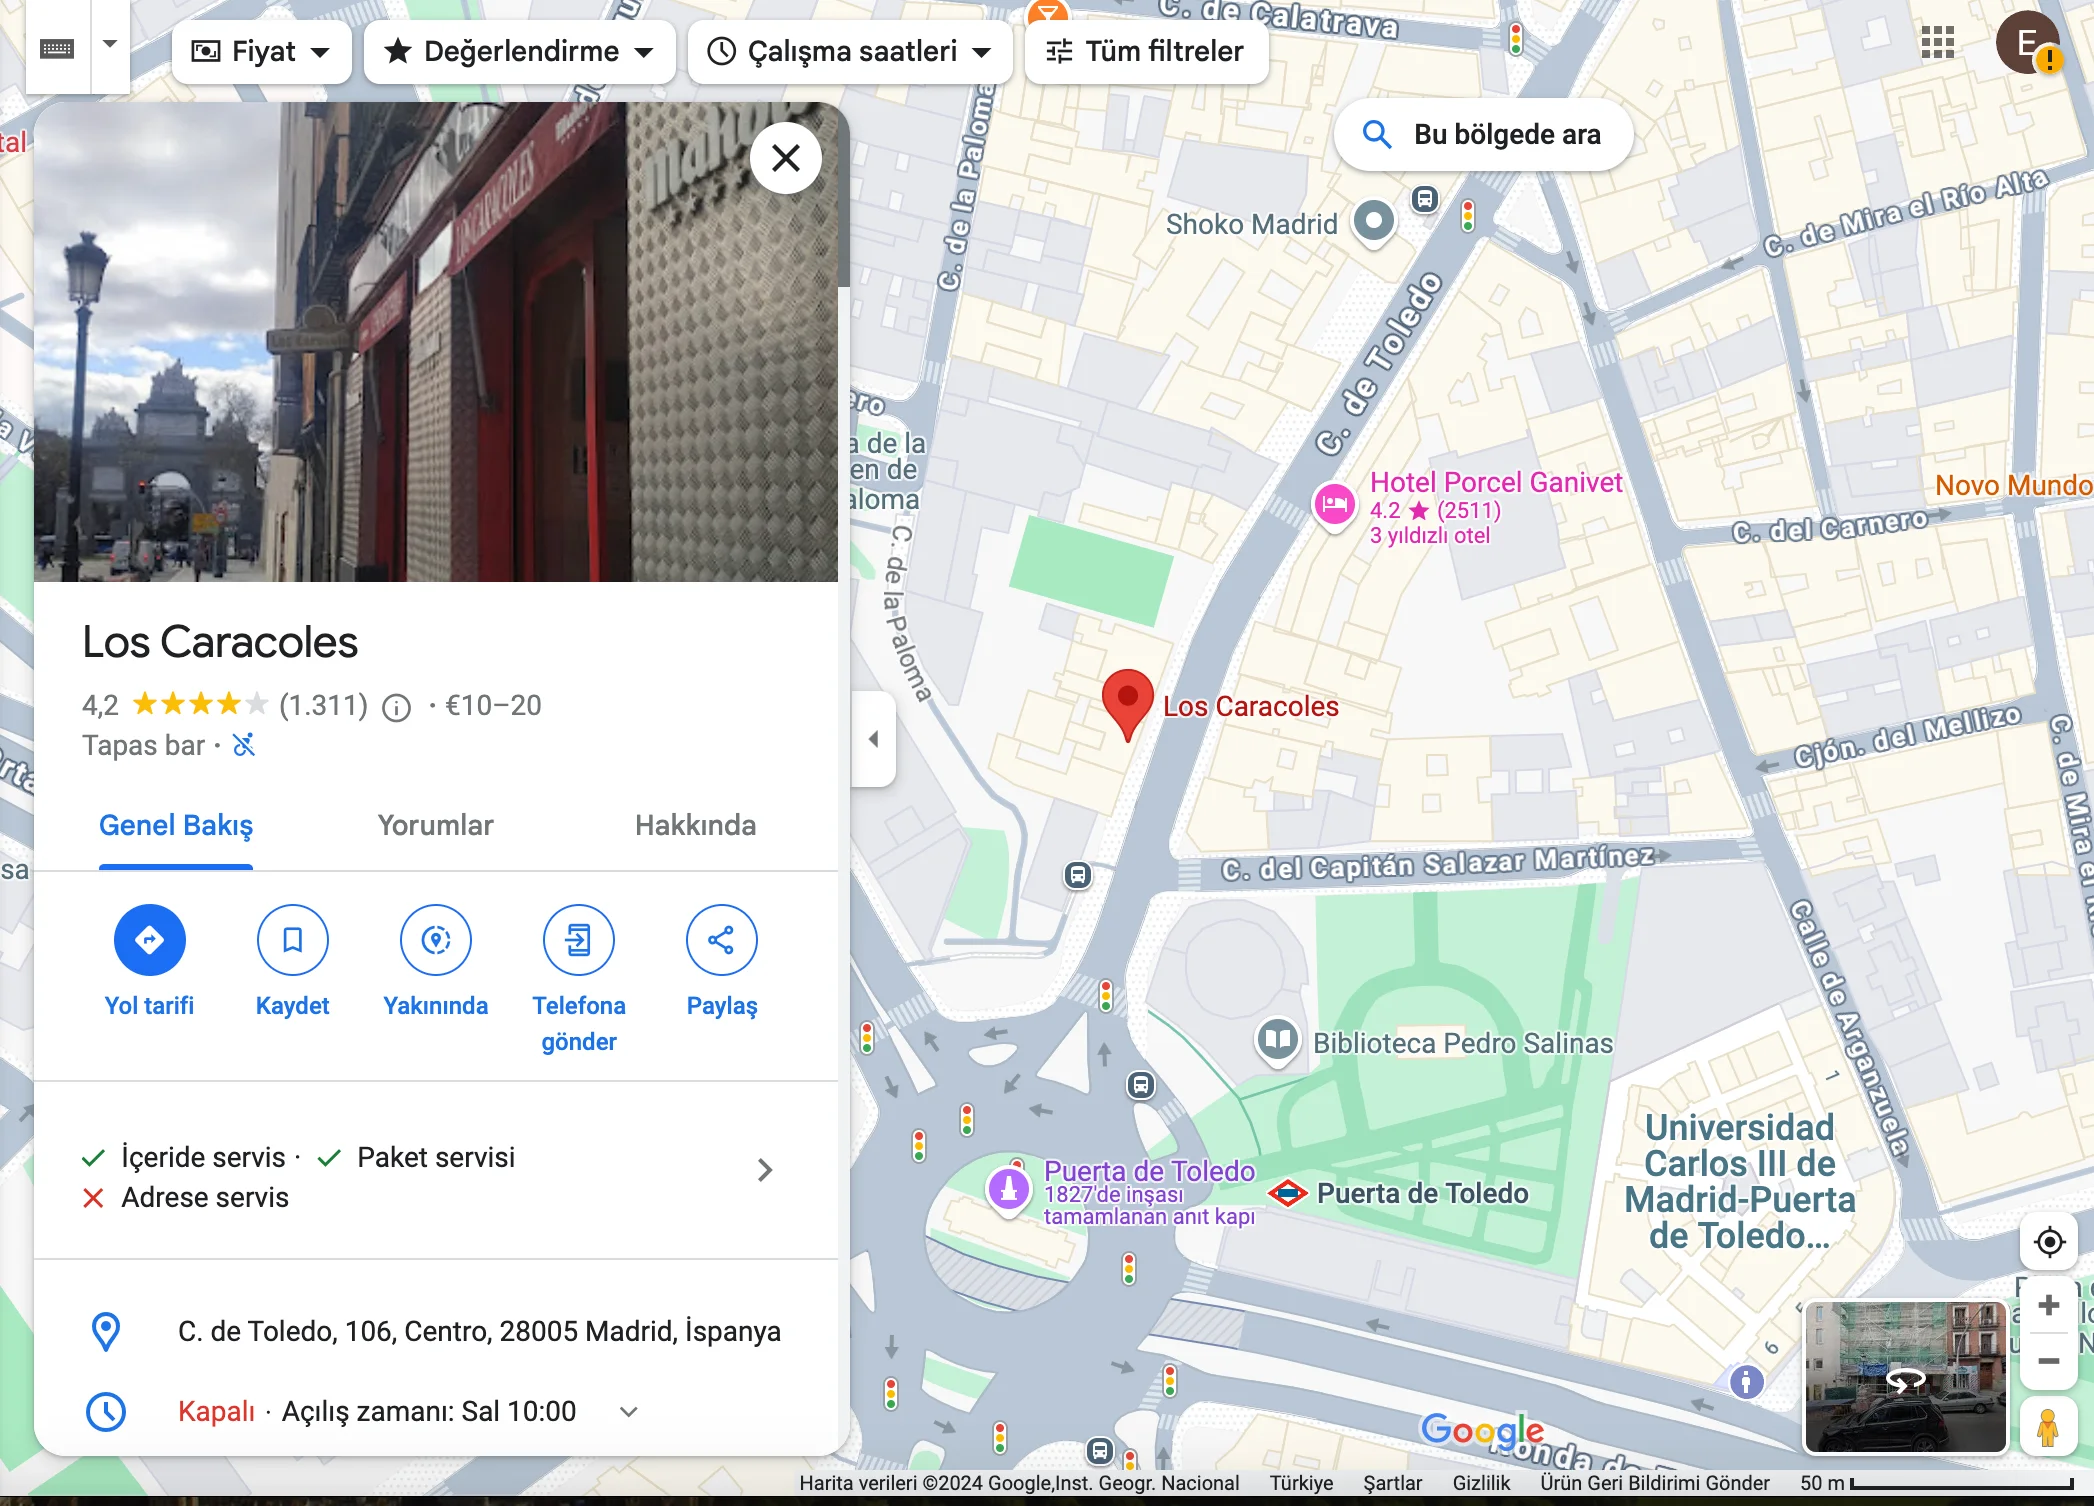
Task: Click the keyboard input tools icon
Action: tap(57, 48)
